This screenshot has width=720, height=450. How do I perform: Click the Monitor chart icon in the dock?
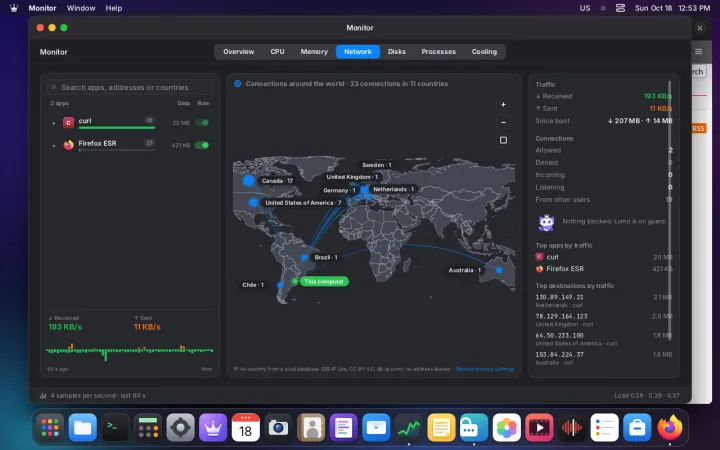pos(409,428)
